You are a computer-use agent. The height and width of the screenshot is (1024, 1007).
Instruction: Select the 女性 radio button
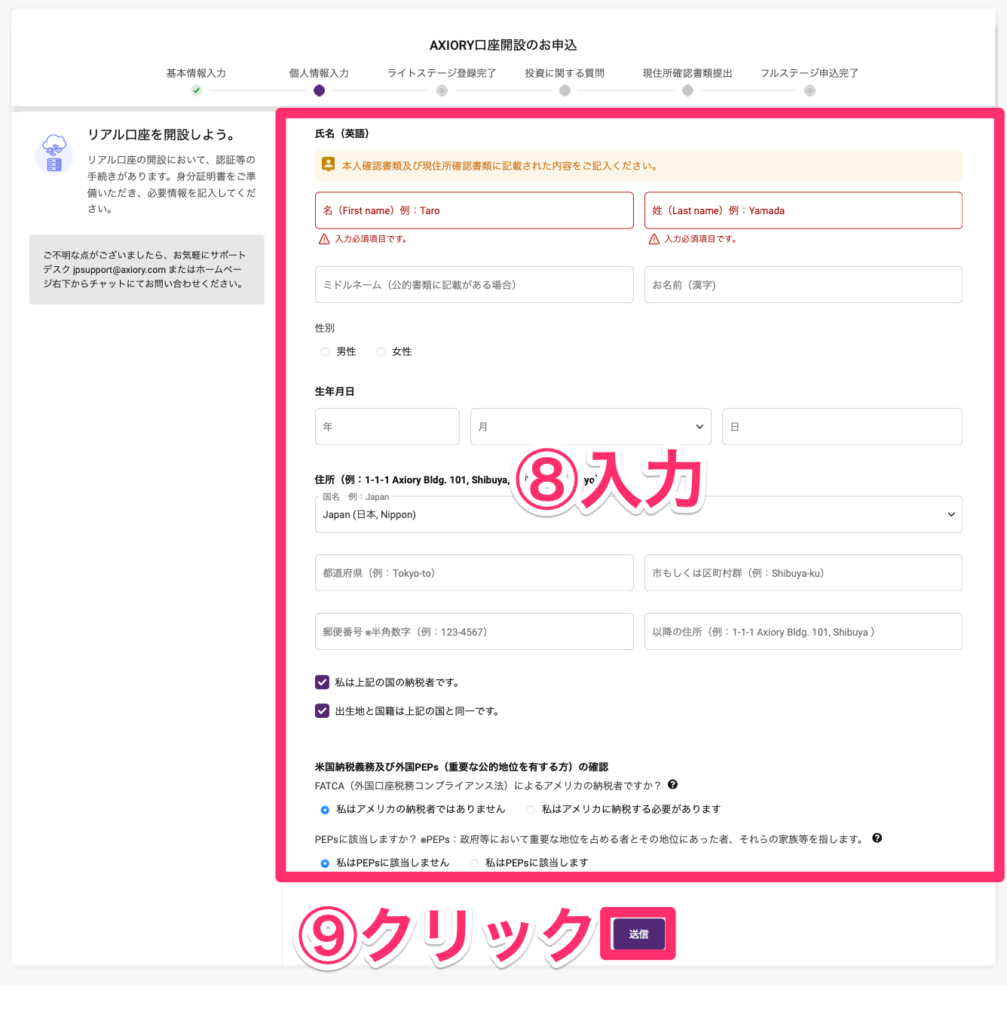380,352
